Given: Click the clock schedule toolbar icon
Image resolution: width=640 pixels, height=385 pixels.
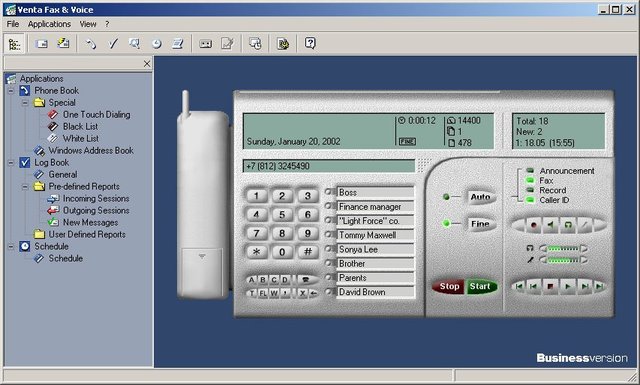Looking at the screenshot, I should pos(156,44).
